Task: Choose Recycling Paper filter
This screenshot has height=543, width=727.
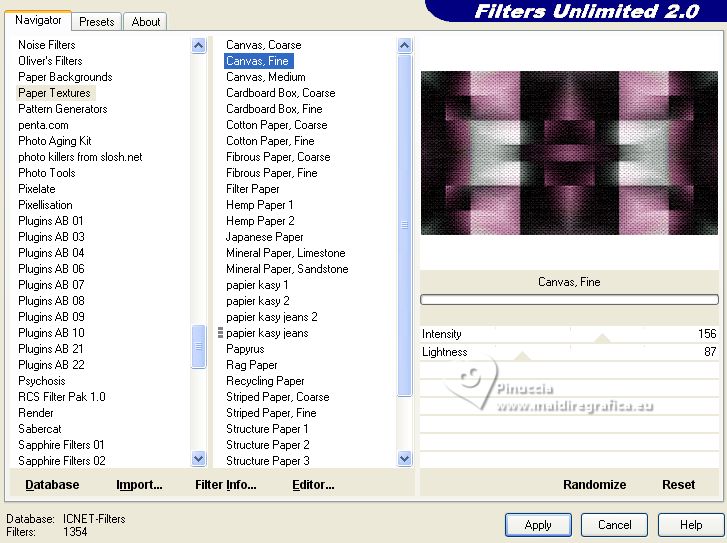Action: [265, 381]
